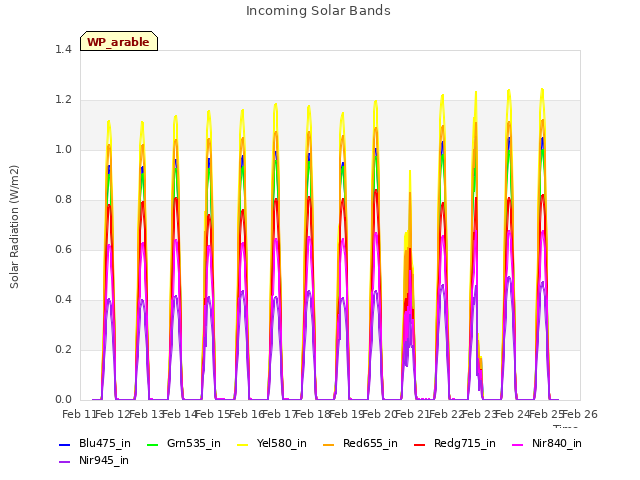Click the Feb 26 x-axis date label
Viewport: 640px width, 480px height.
(x=580, y=415)
